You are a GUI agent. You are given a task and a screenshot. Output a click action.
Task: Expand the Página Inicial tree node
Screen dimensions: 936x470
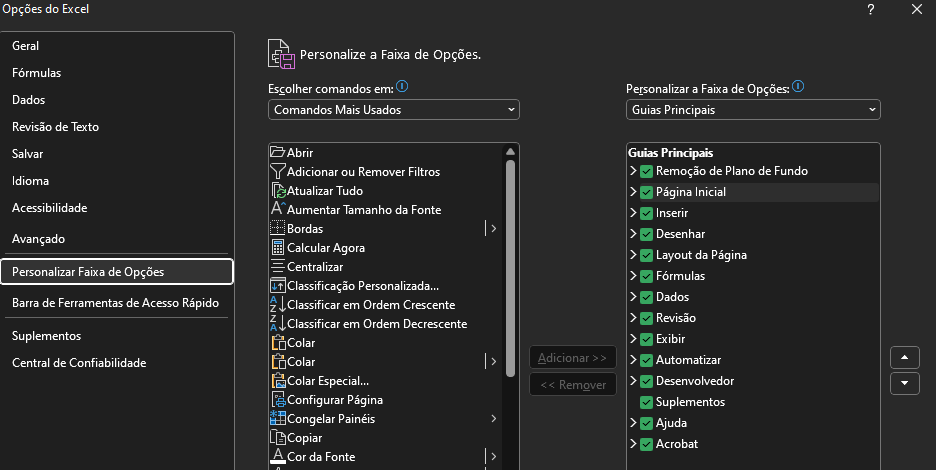click(x=633, y=192)
